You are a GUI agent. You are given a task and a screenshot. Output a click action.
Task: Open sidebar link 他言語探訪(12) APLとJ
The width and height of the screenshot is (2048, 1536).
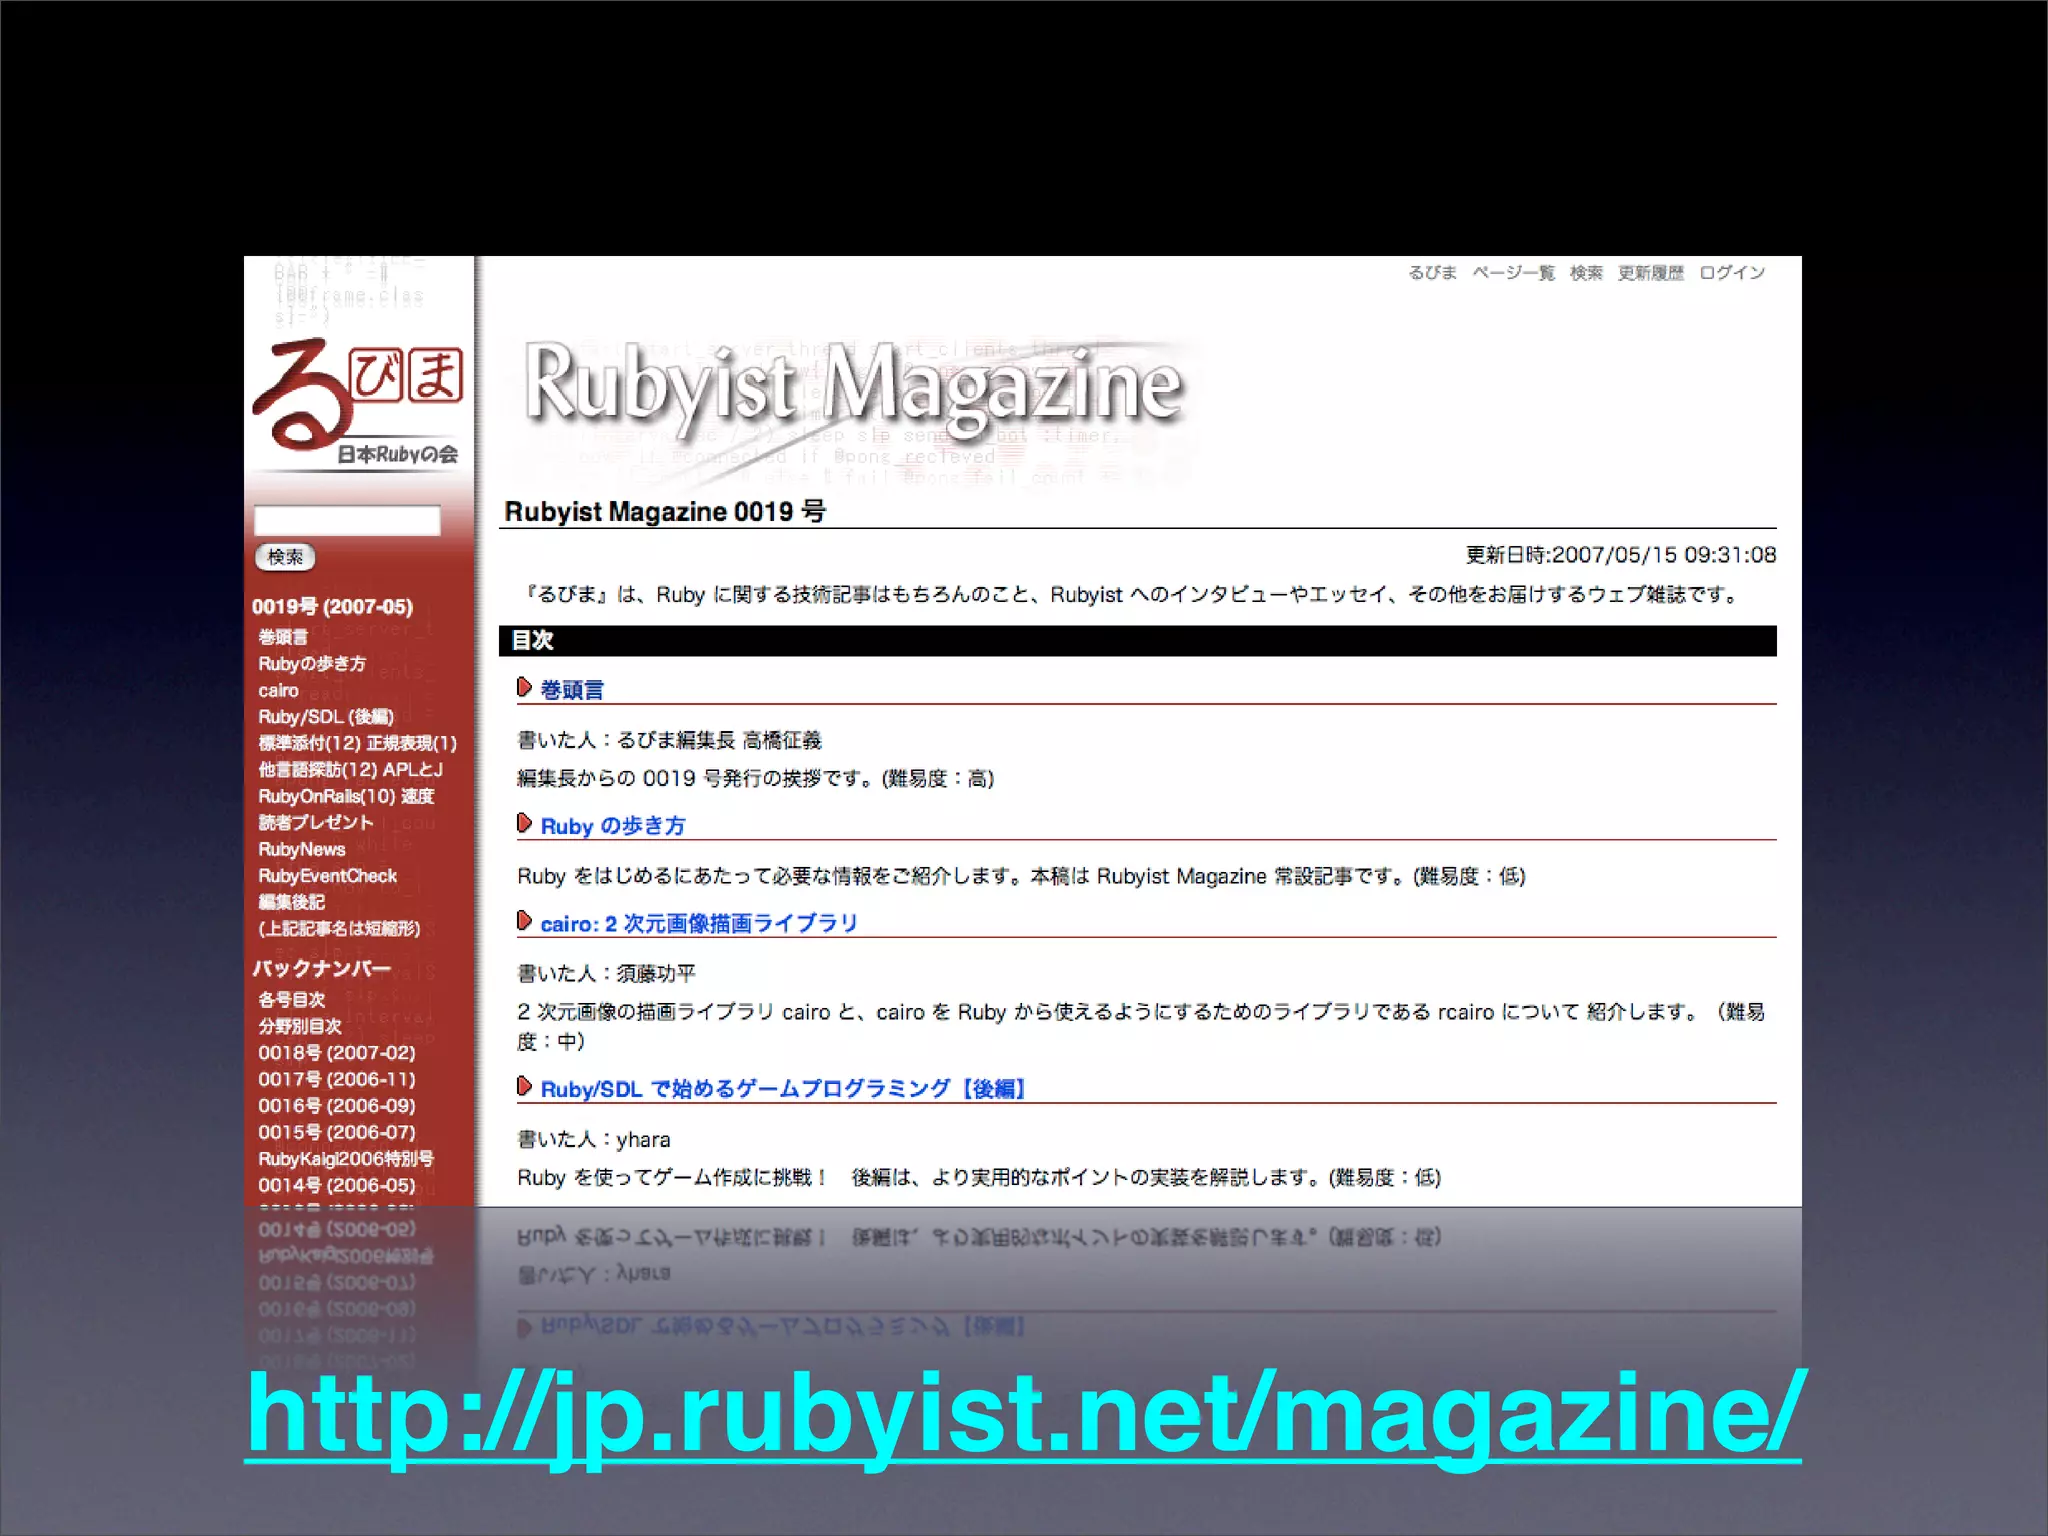point(350,770)
